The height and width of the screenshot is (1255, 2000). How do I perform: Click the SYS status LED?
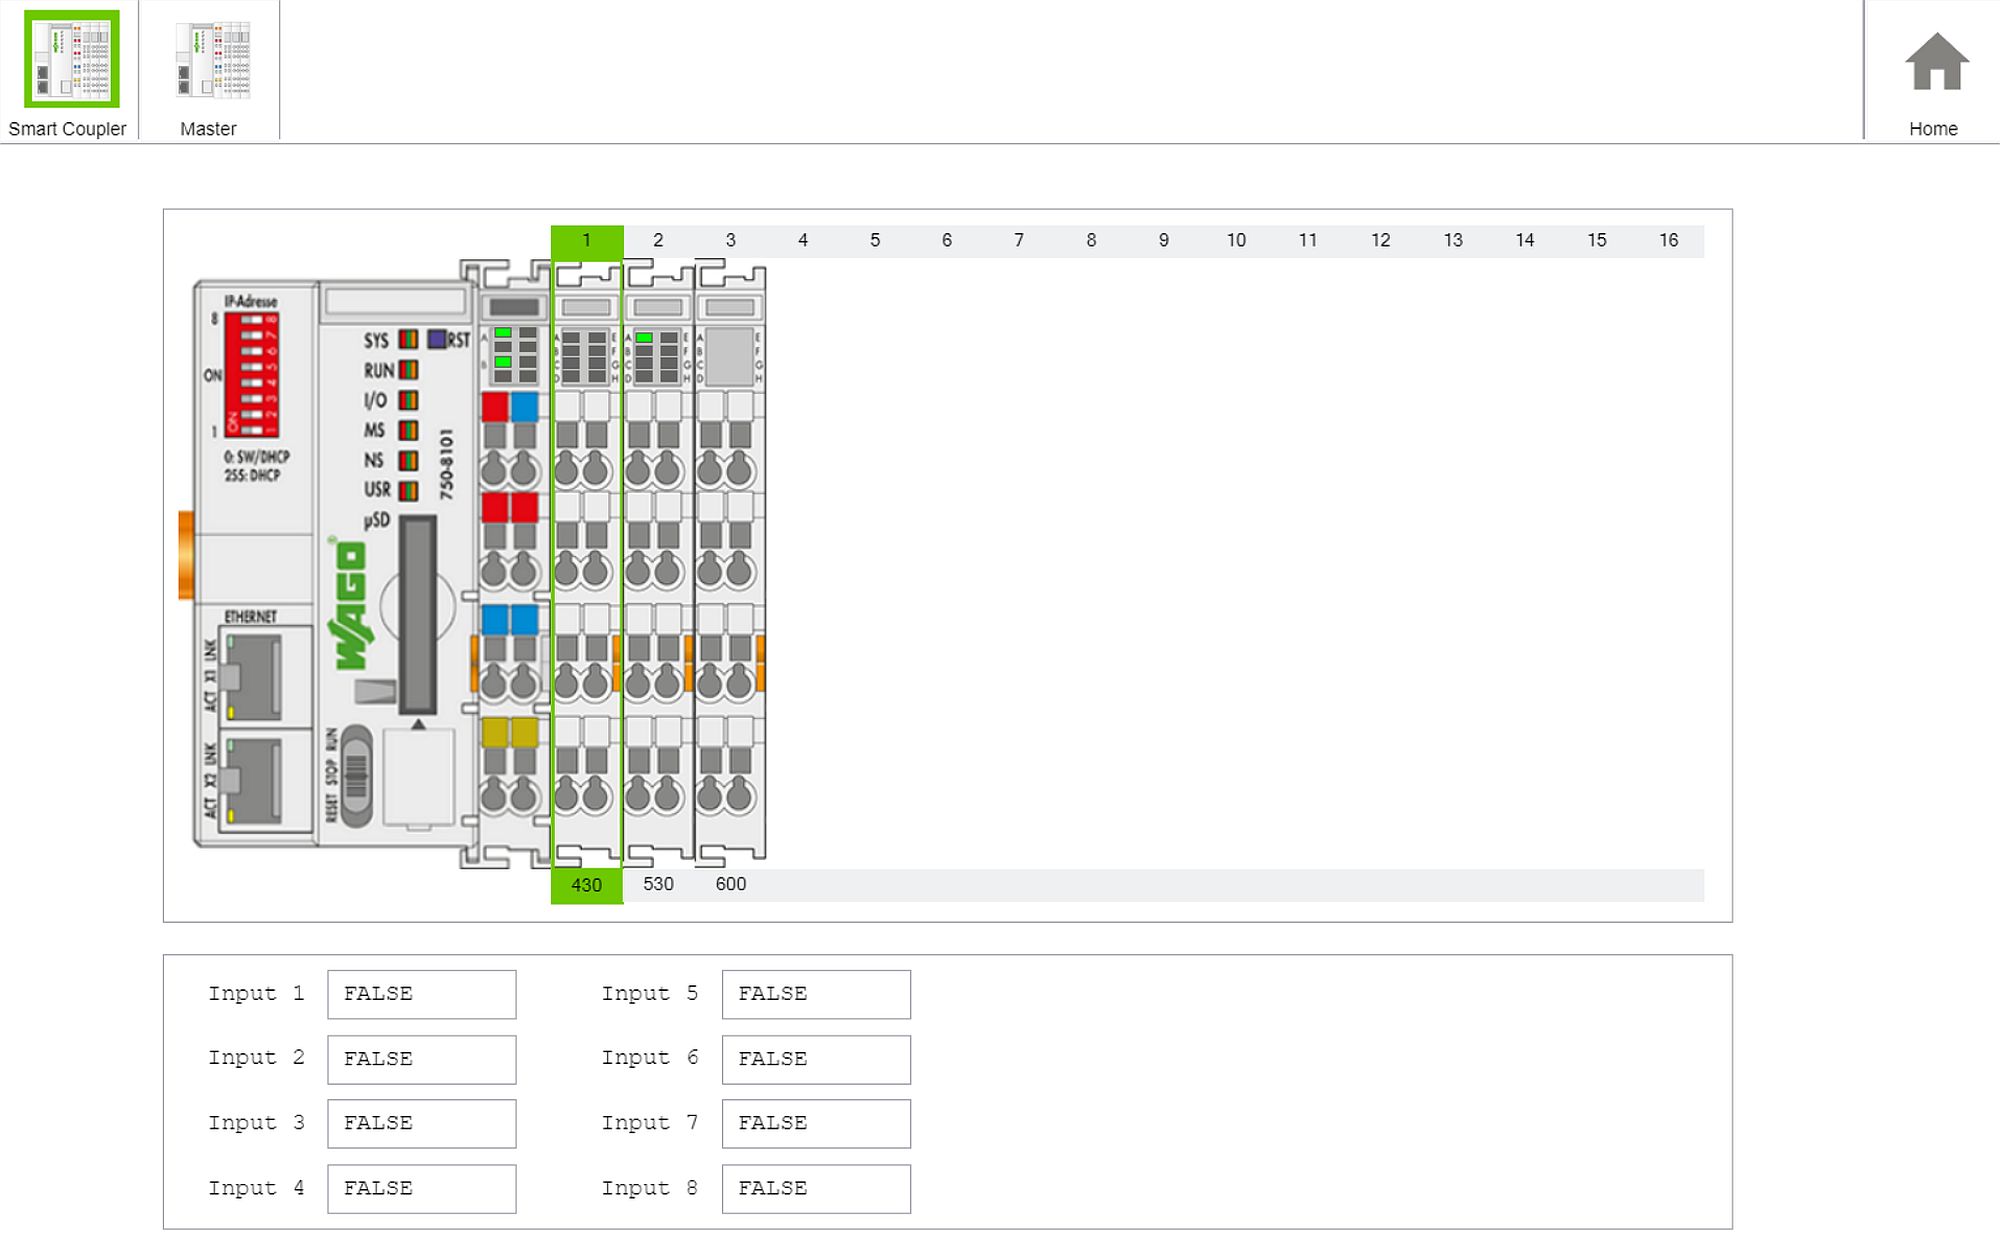tap(408, 340)
